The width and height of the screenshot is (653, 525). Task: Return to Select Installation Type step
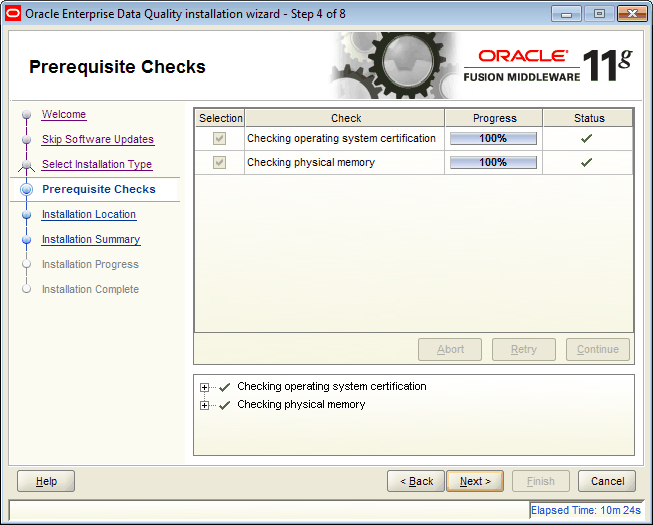(97, 164)
